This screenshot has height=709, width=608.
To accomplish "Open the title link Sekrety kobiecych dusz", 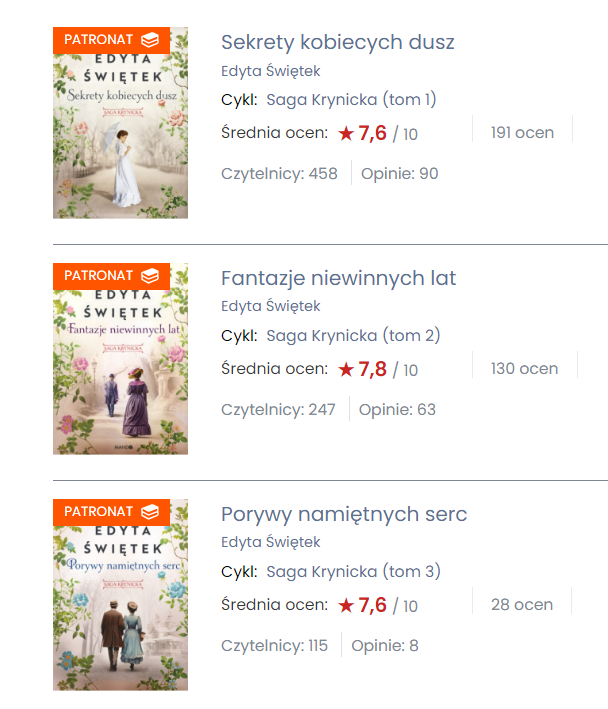I will pos(337,42).
